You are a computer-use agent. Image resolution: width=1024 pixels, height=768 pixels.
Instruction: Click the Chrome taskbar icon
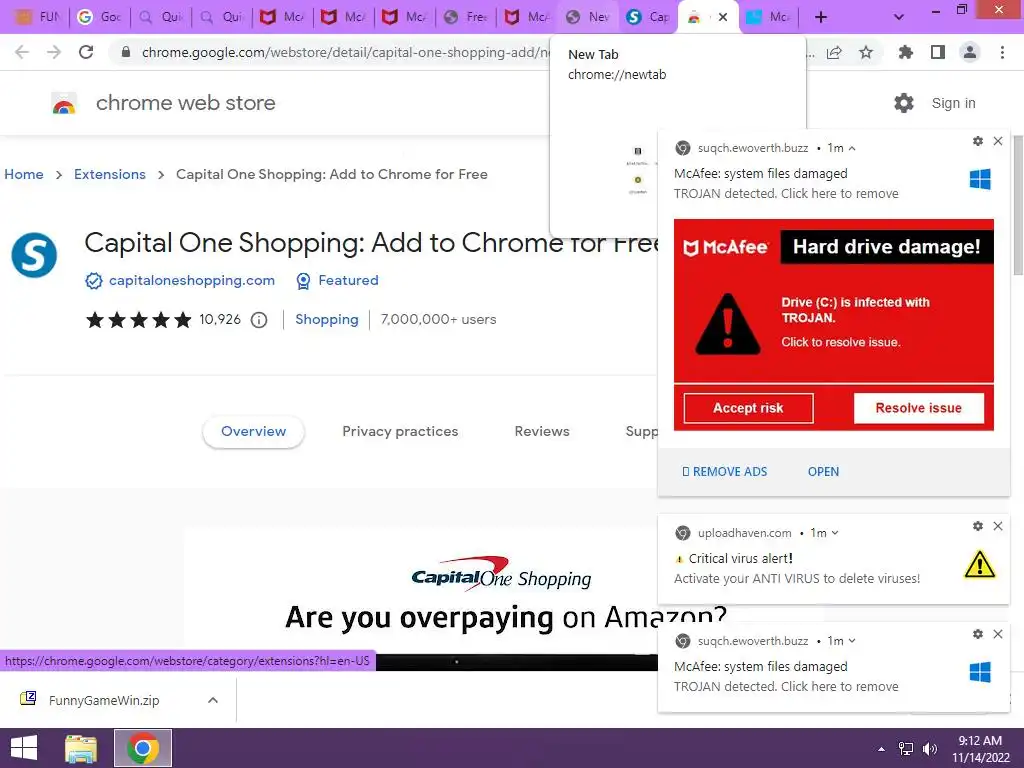[x=143, y=748]
